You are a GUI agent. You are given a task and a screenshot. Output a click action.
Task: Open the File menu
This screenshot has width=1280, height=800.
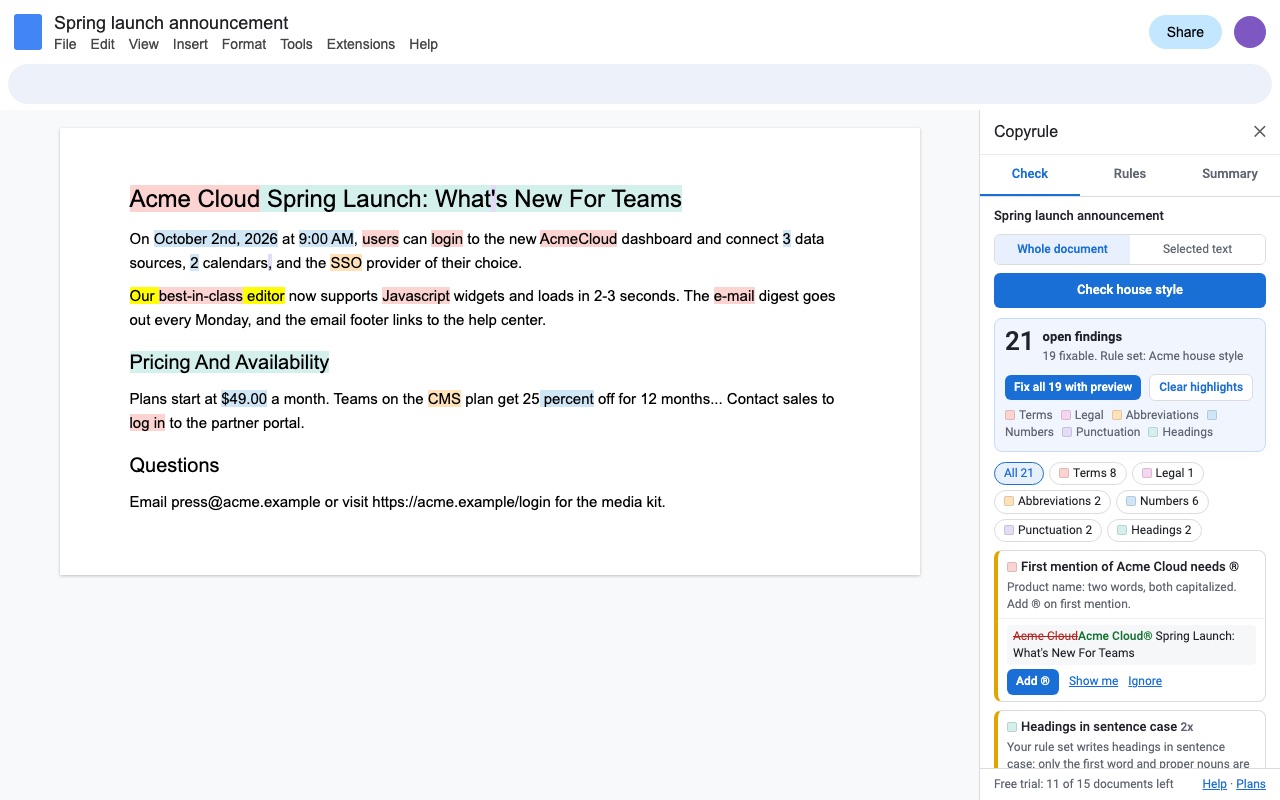[x=65, y=44]
